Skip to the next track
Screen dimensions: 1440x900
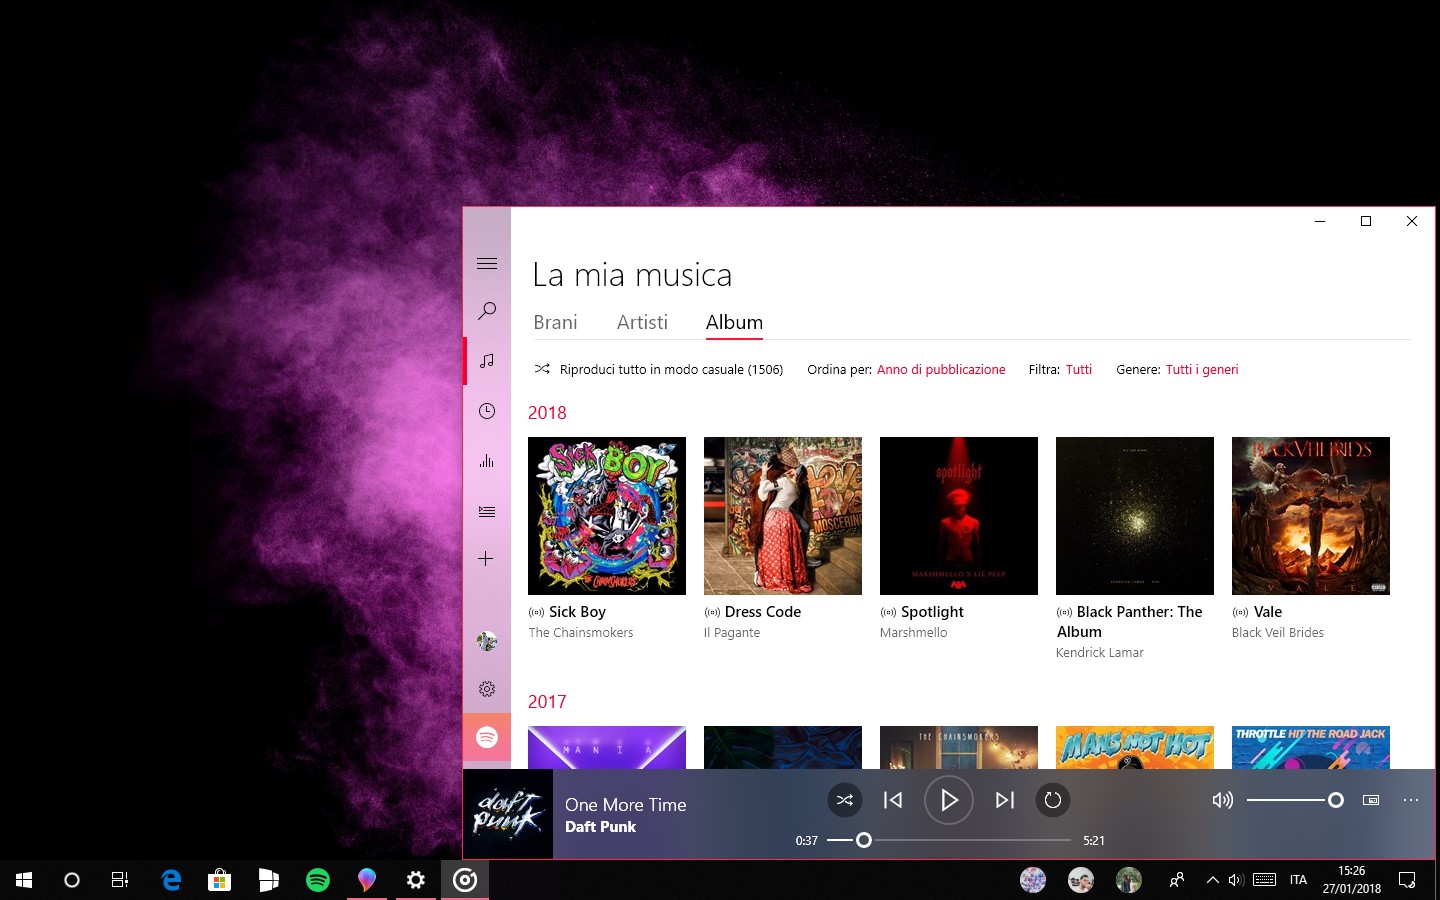(1005, 800)
